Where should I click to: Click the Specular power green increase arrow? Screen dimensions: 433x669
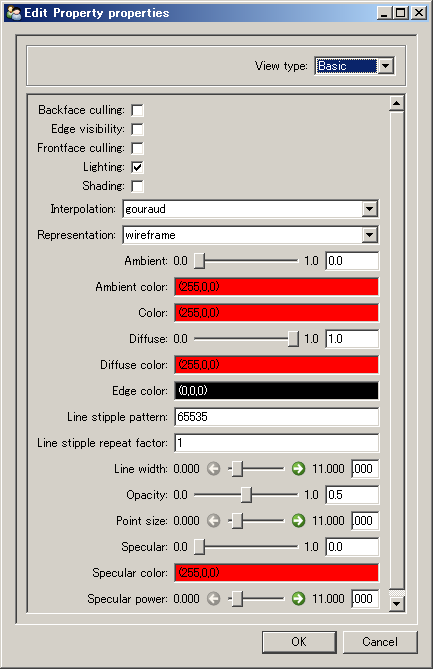click(298, 599)
